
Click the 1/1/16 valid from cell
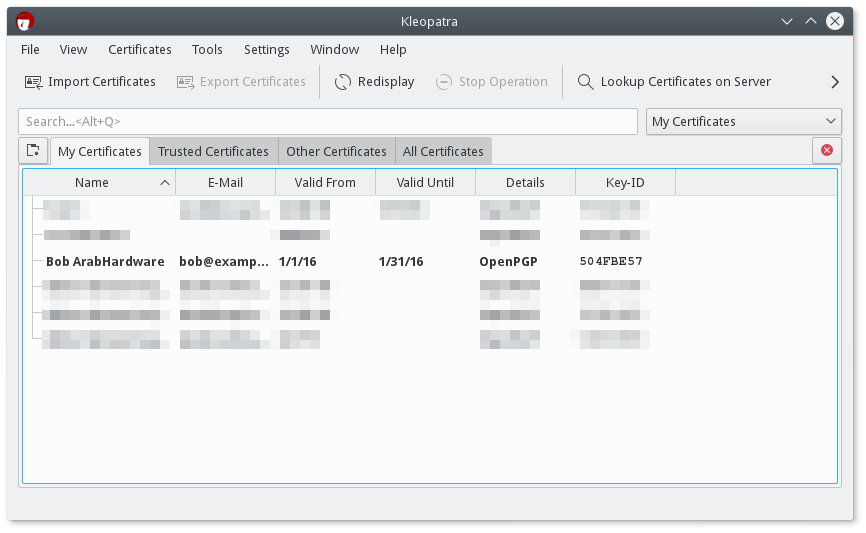(298, 262)
